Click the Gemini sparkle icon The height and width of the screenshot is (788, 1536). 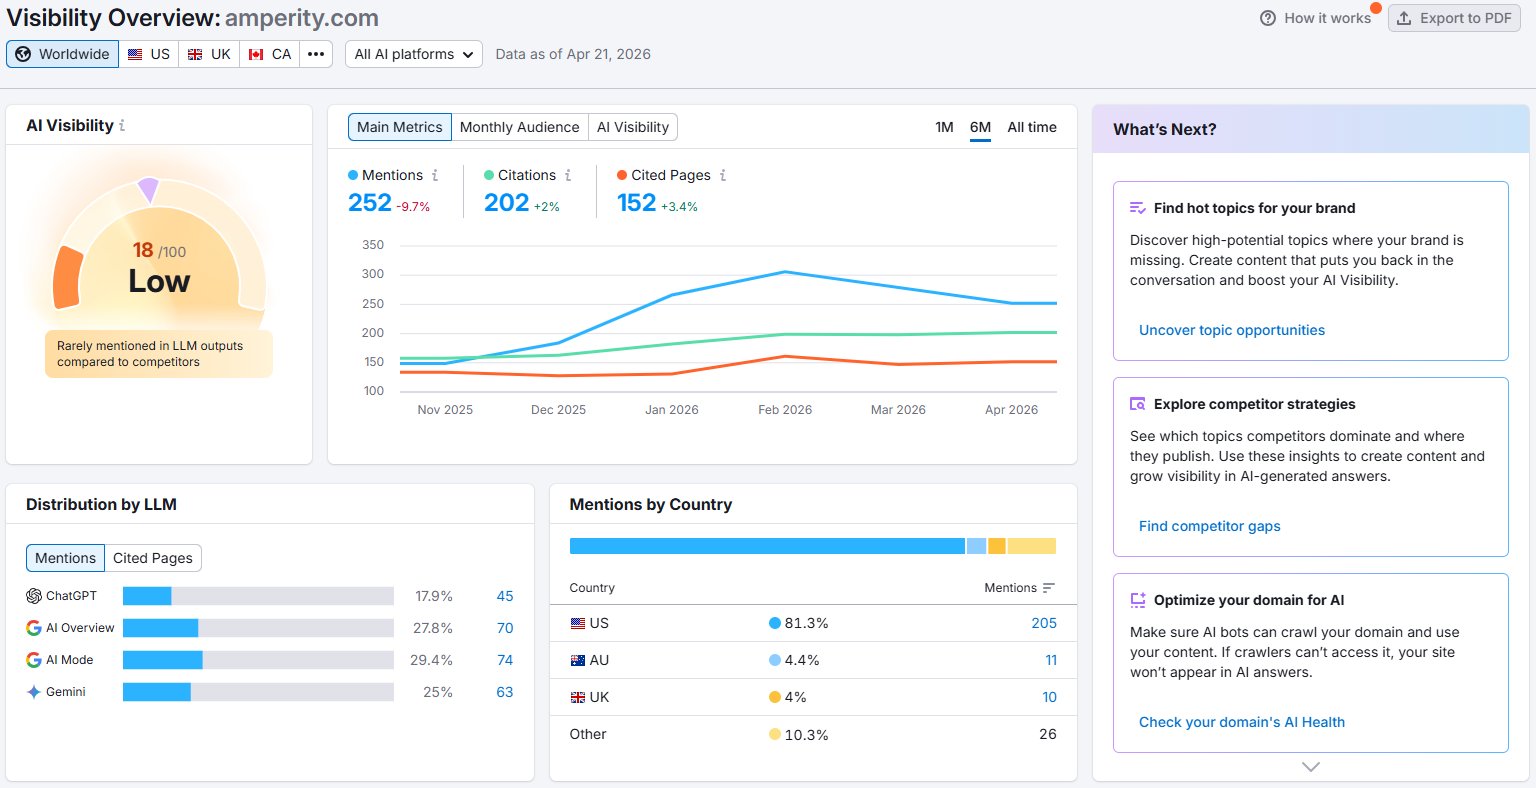pos(34,692)
